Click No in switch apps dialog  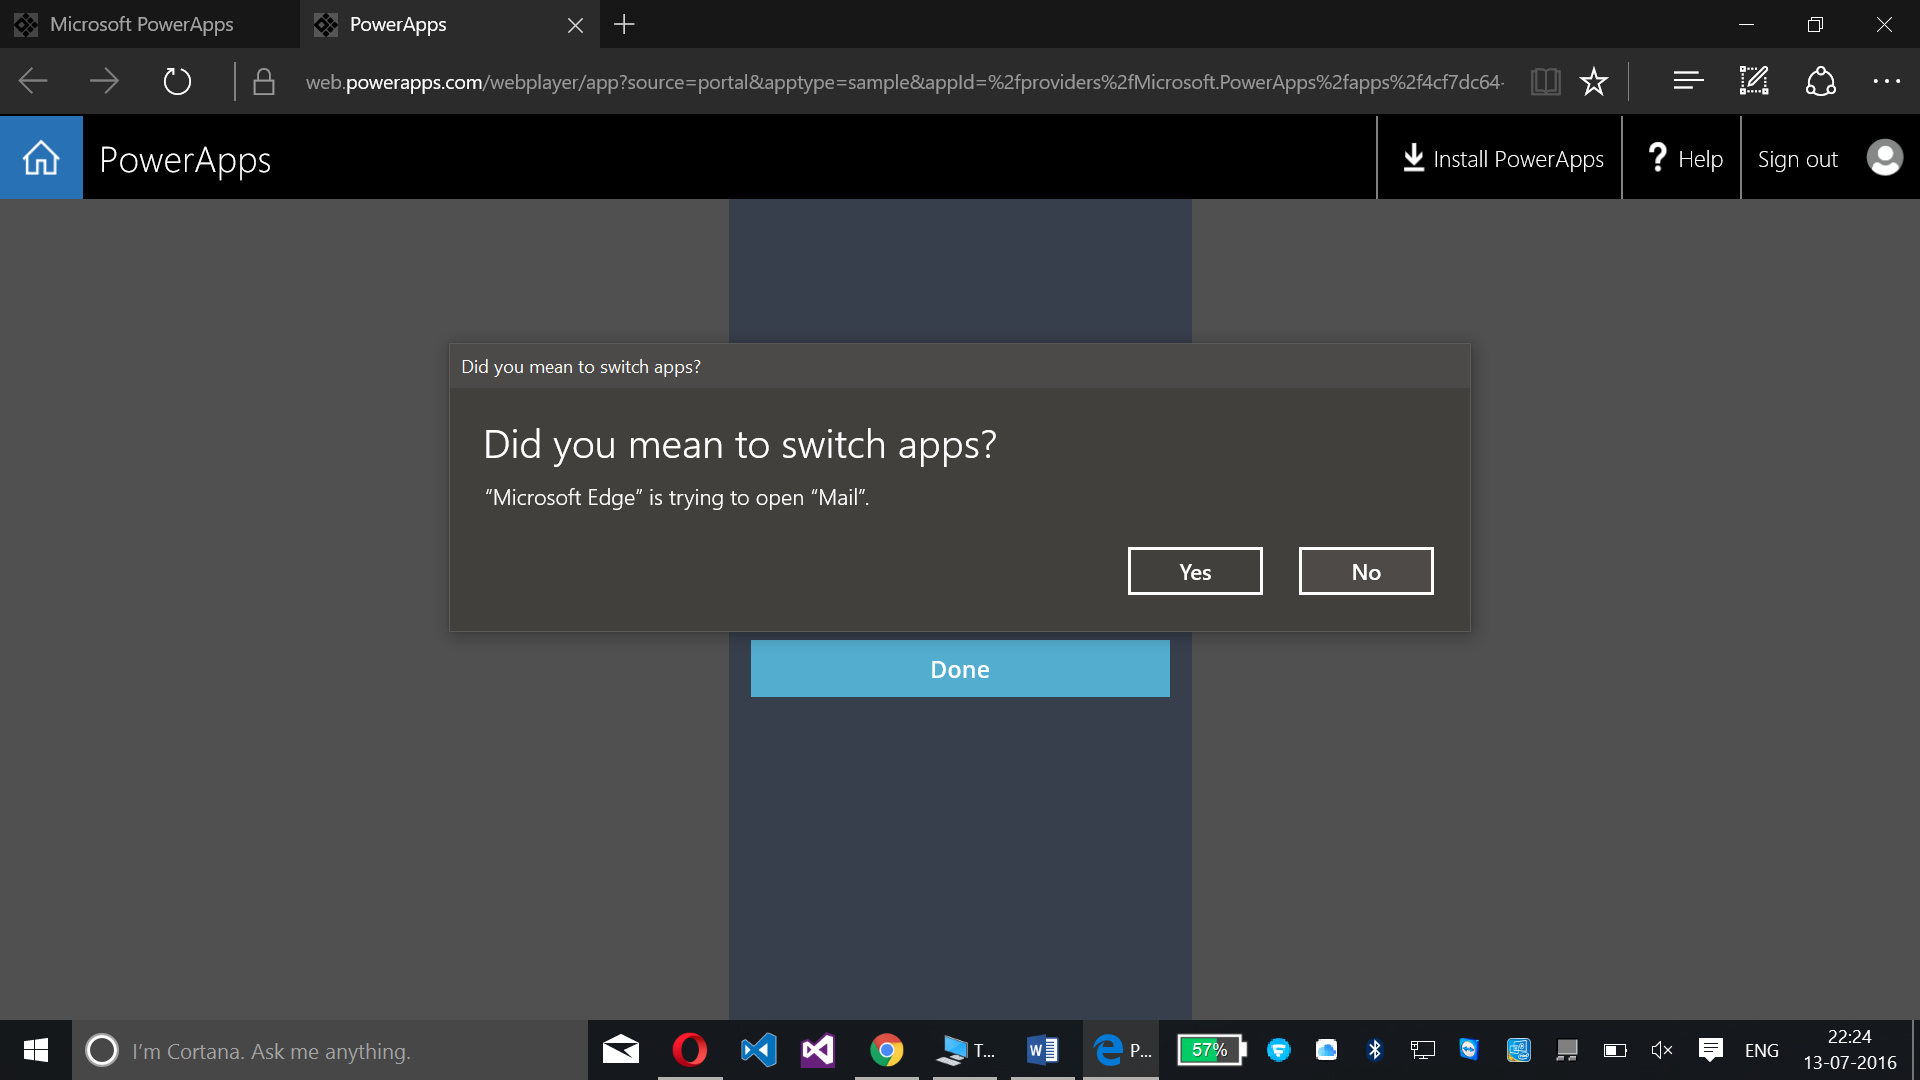coord(1366,571)
